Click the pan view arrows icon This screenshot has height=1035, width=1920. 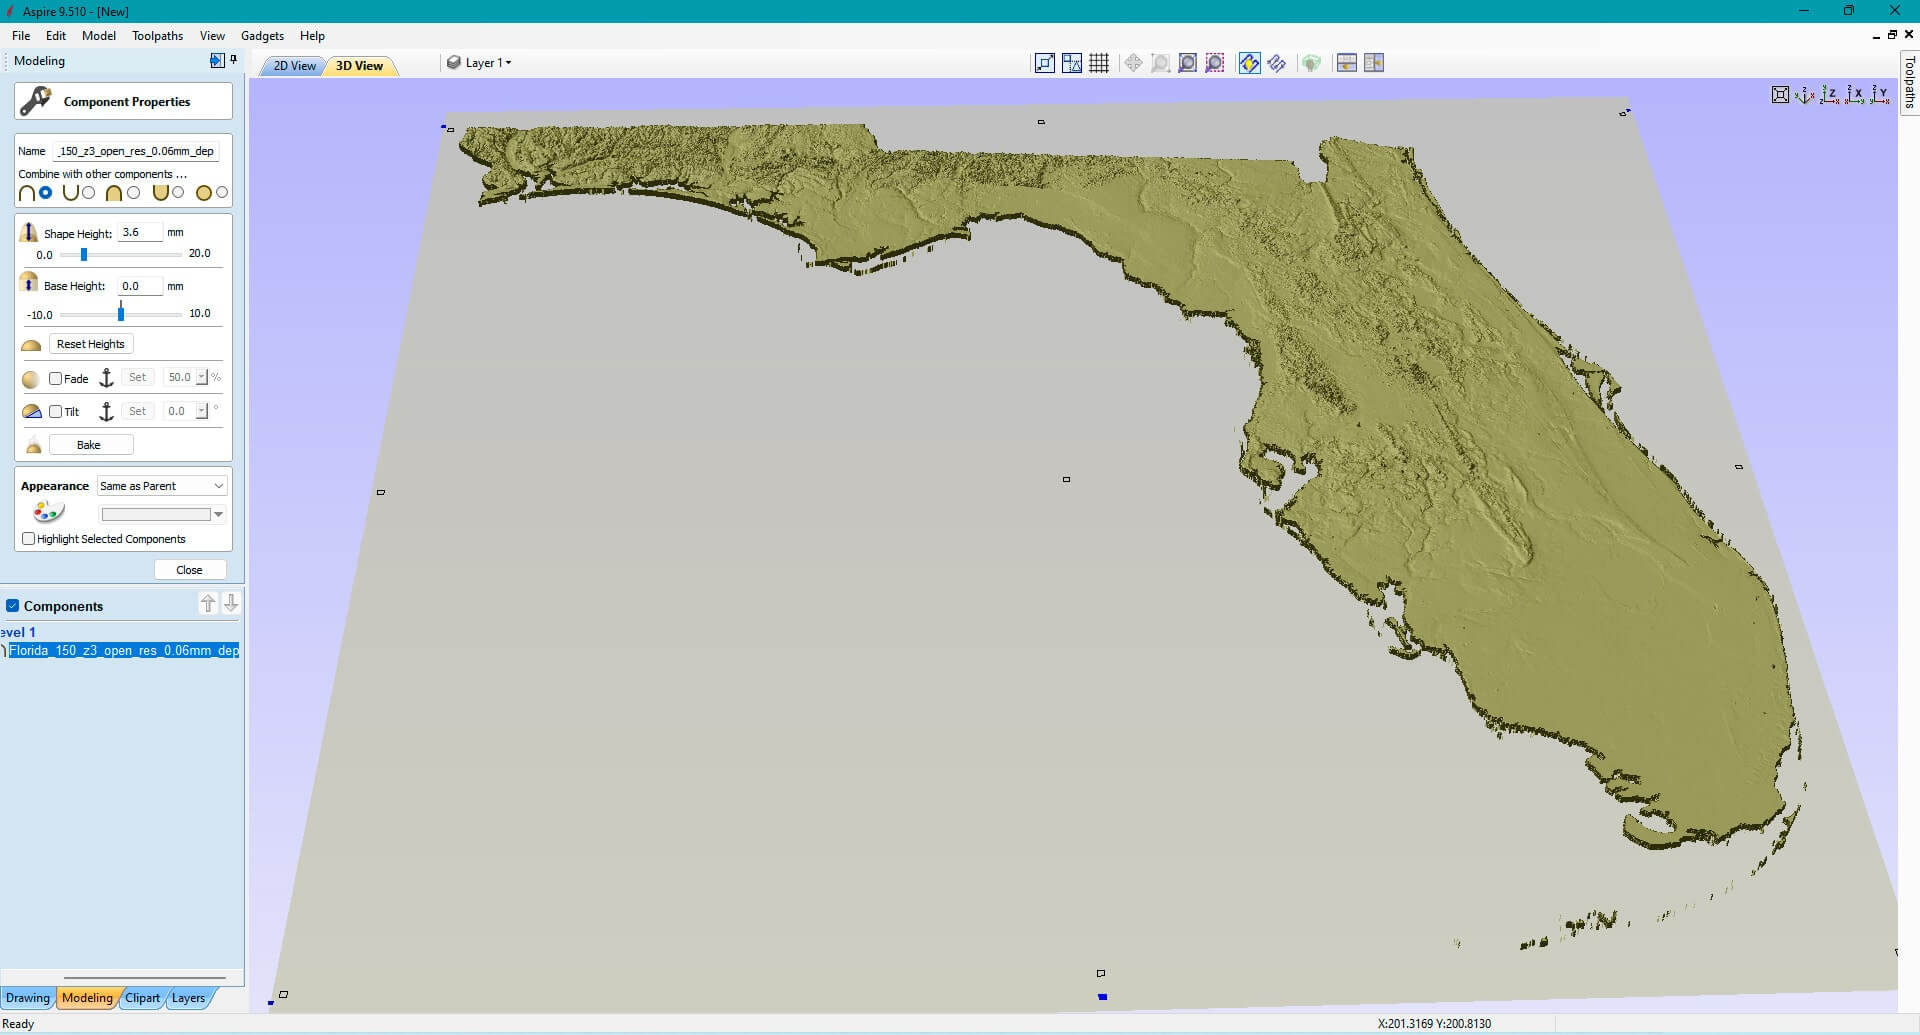click(1133, 63)
